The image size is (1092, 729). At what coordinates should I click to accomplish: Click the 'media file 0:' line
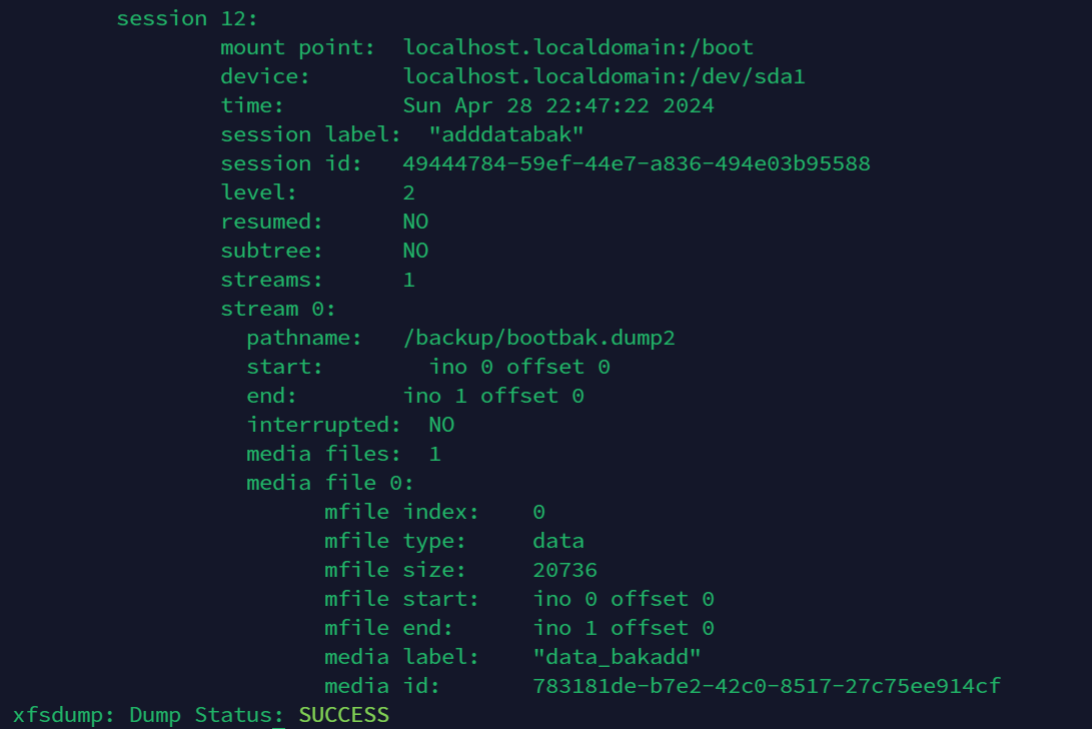pyautogui.click(x=329, y=483)
